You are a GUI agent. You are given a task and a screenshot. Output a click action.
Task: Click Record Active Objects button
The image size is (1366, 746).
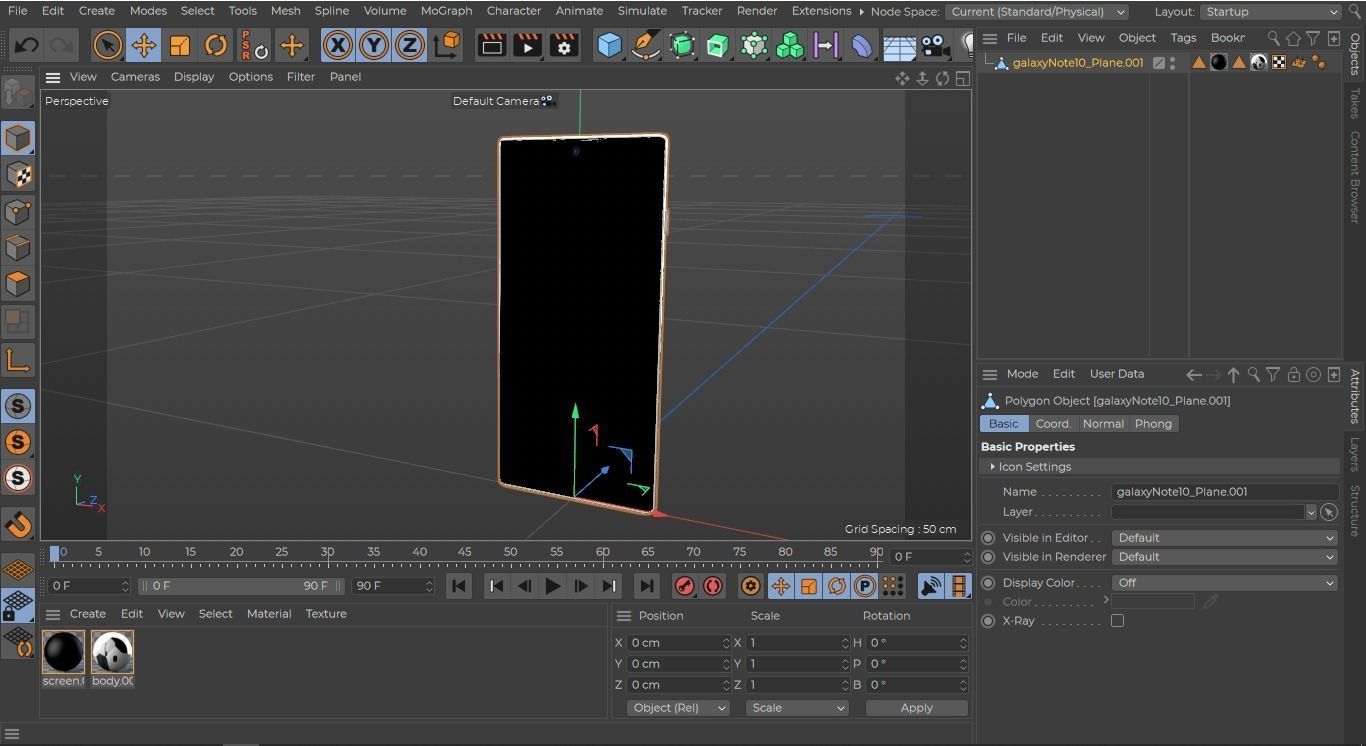685,586
